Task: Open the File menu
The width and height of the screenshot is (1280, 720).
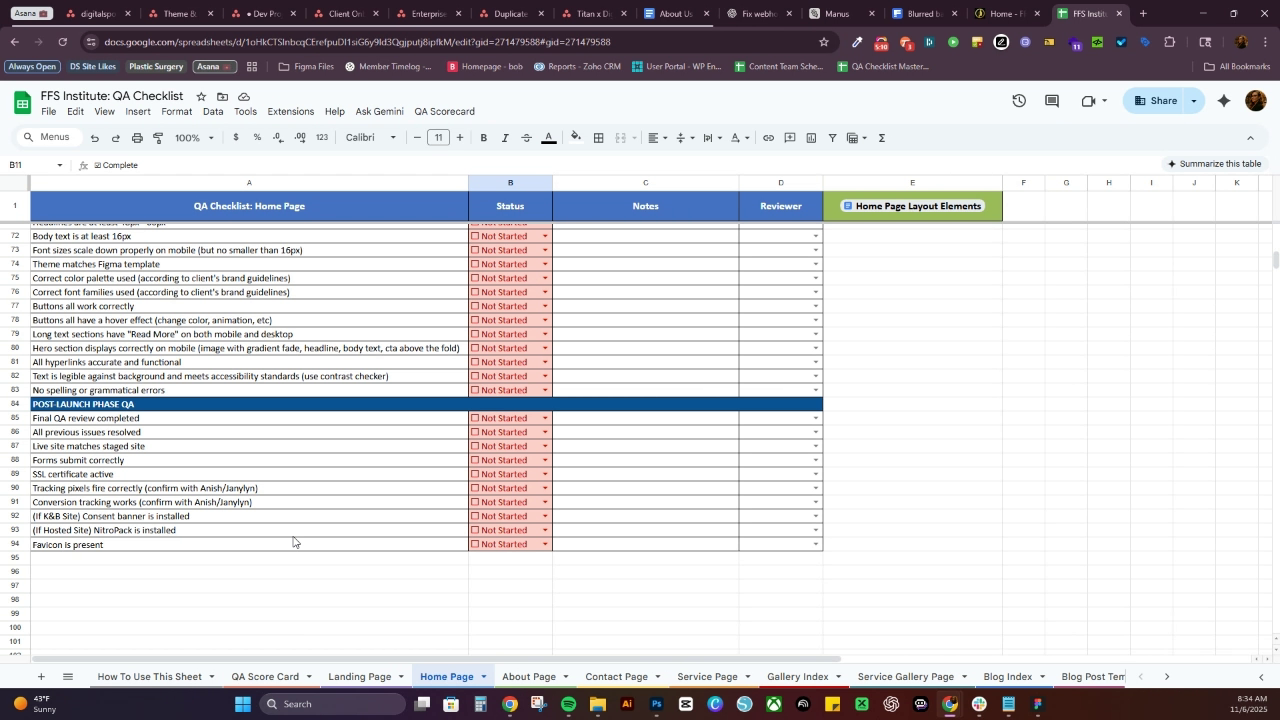Action: coord(48,112)
